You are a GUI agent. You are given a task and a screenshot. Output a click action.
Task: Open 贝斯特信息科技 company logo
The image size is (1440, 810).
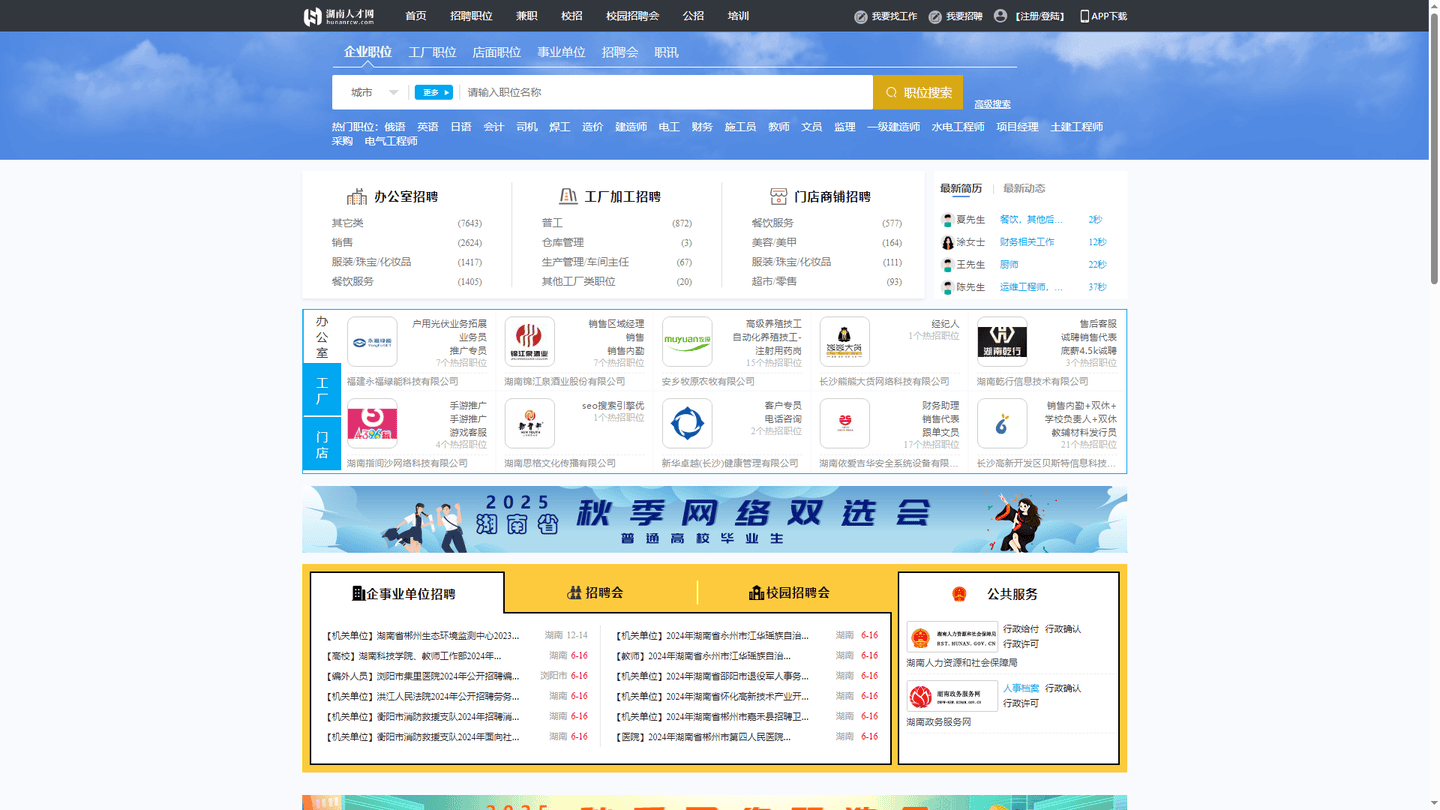tap(1002, 423)
